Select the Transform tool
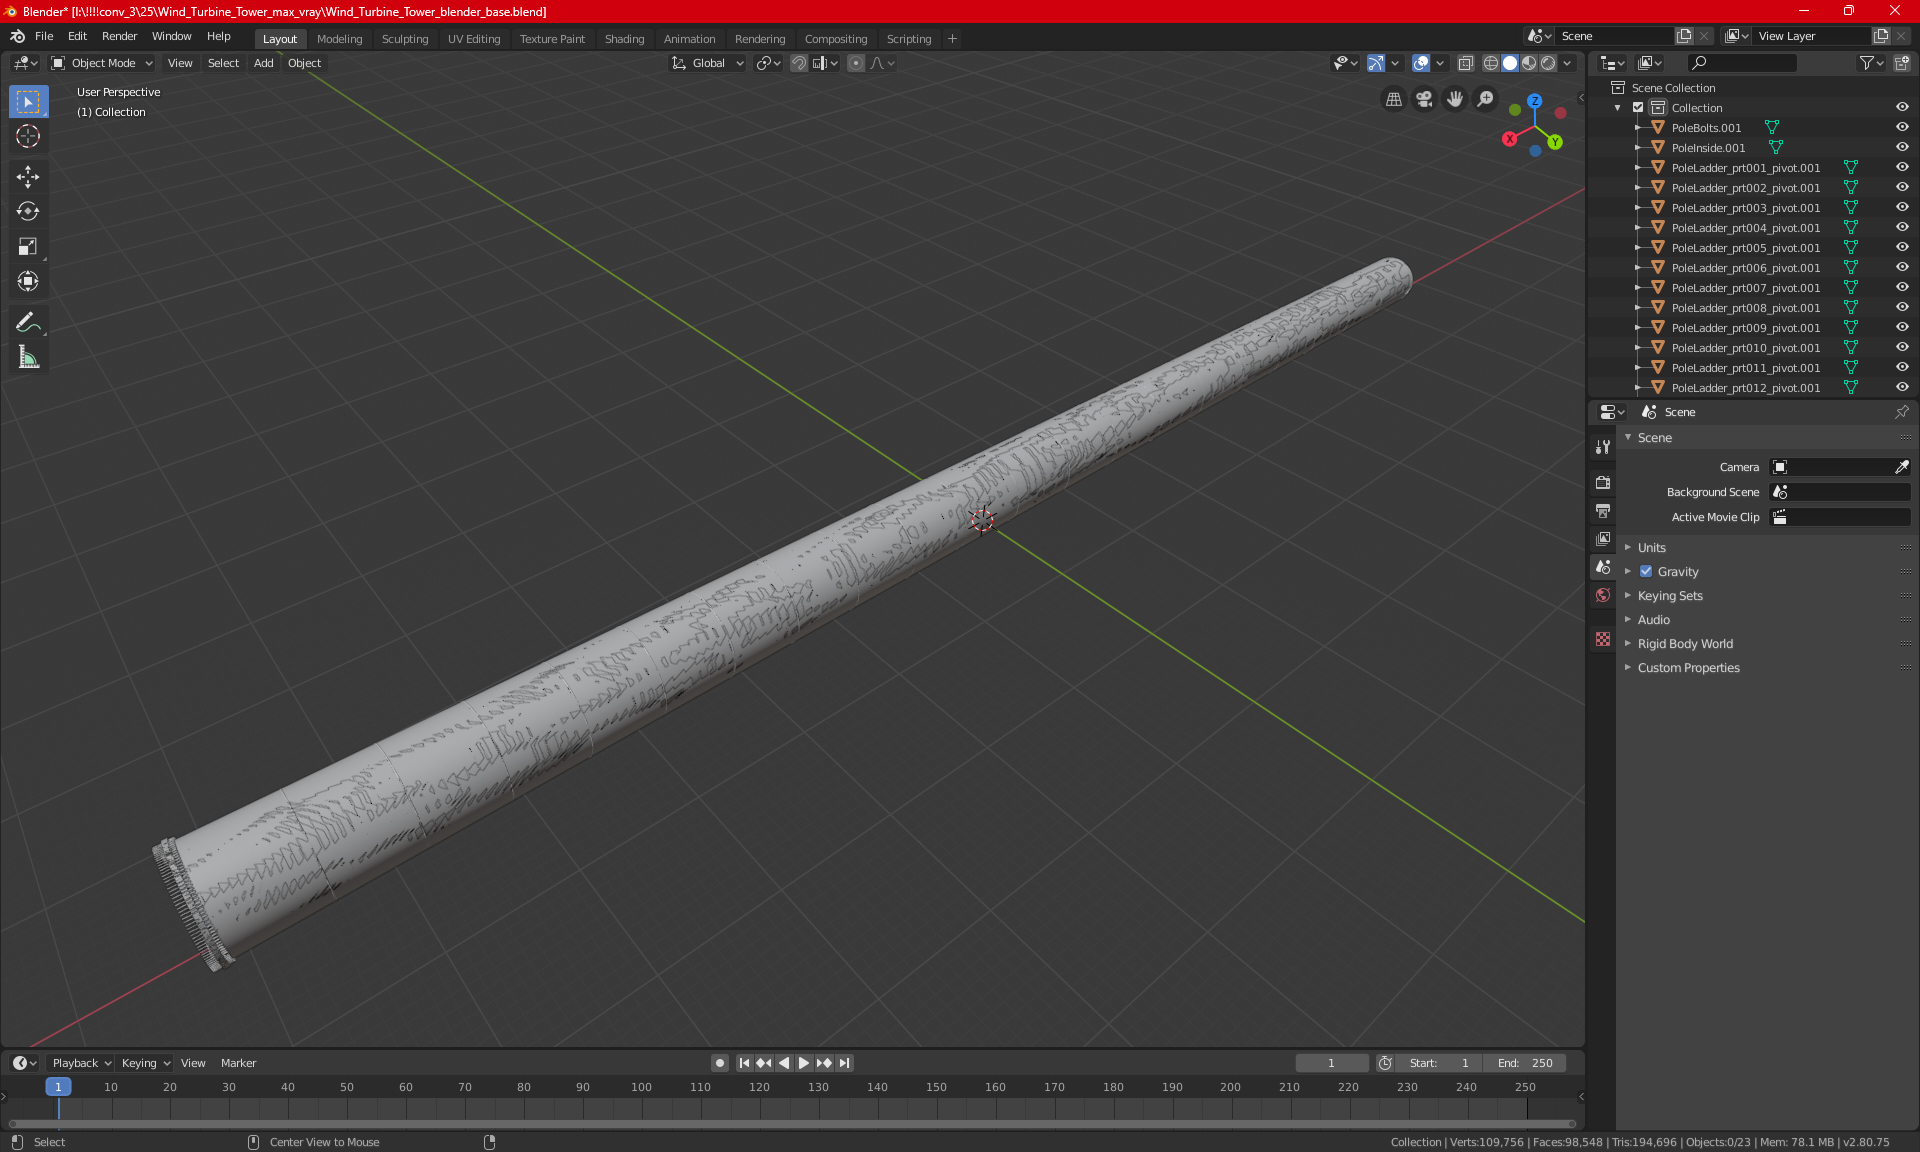The width and height of the screenshot is (1920, 1152). (x=28, y=282)
